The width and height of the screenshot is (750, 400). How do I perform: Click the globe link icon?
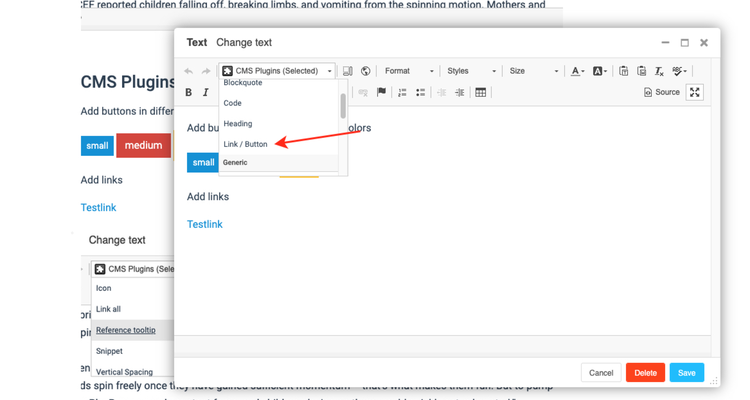(365, 71)
